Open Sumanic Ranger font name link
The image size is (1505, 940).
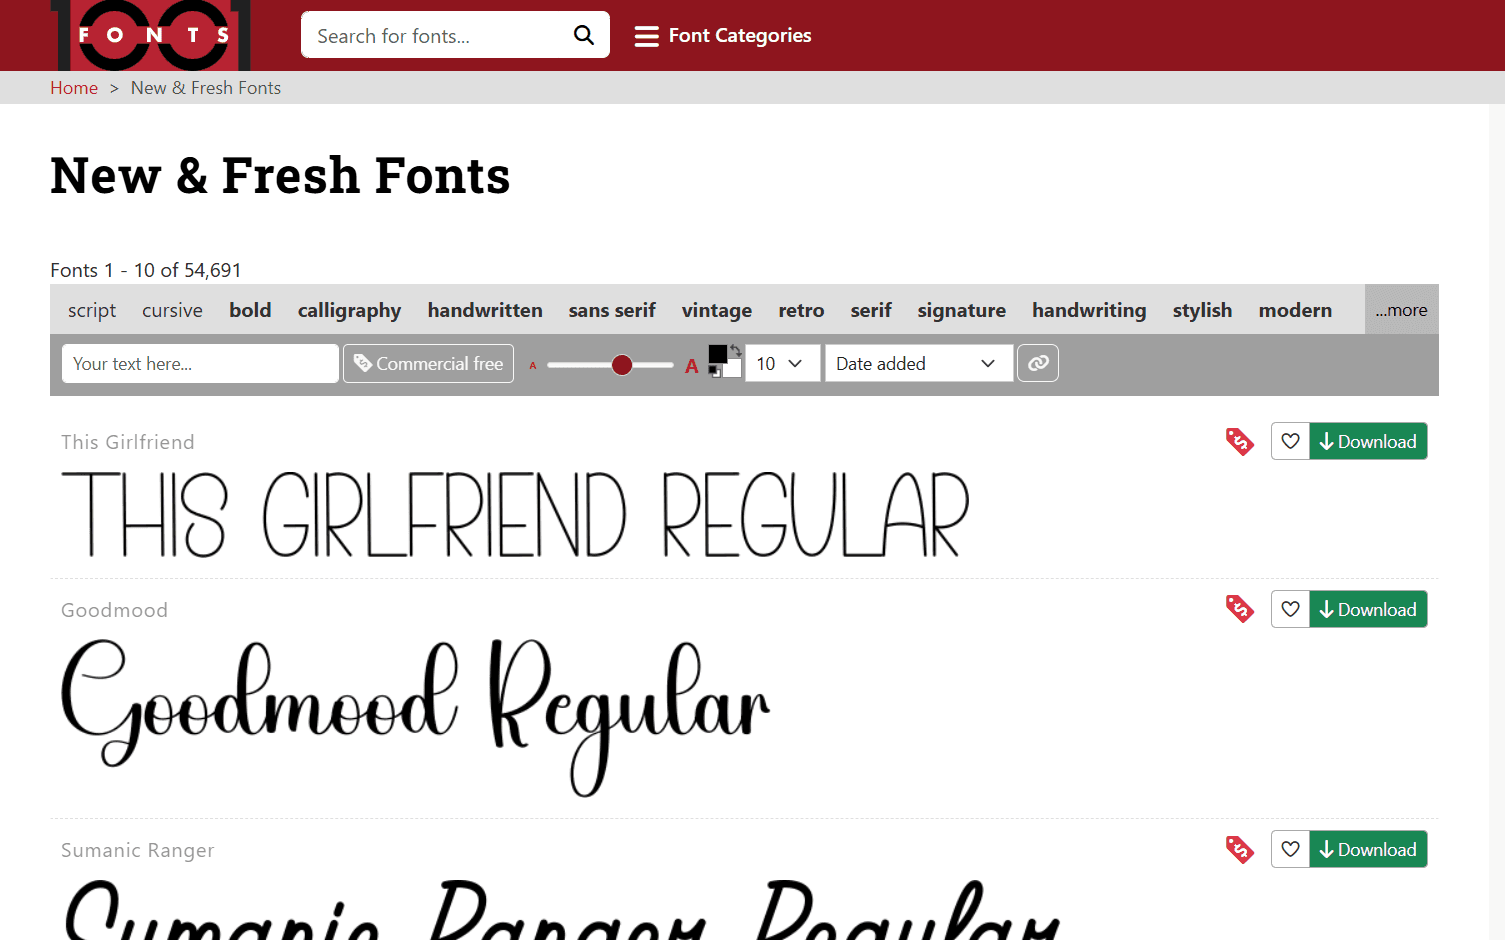[x=138, y=850]
